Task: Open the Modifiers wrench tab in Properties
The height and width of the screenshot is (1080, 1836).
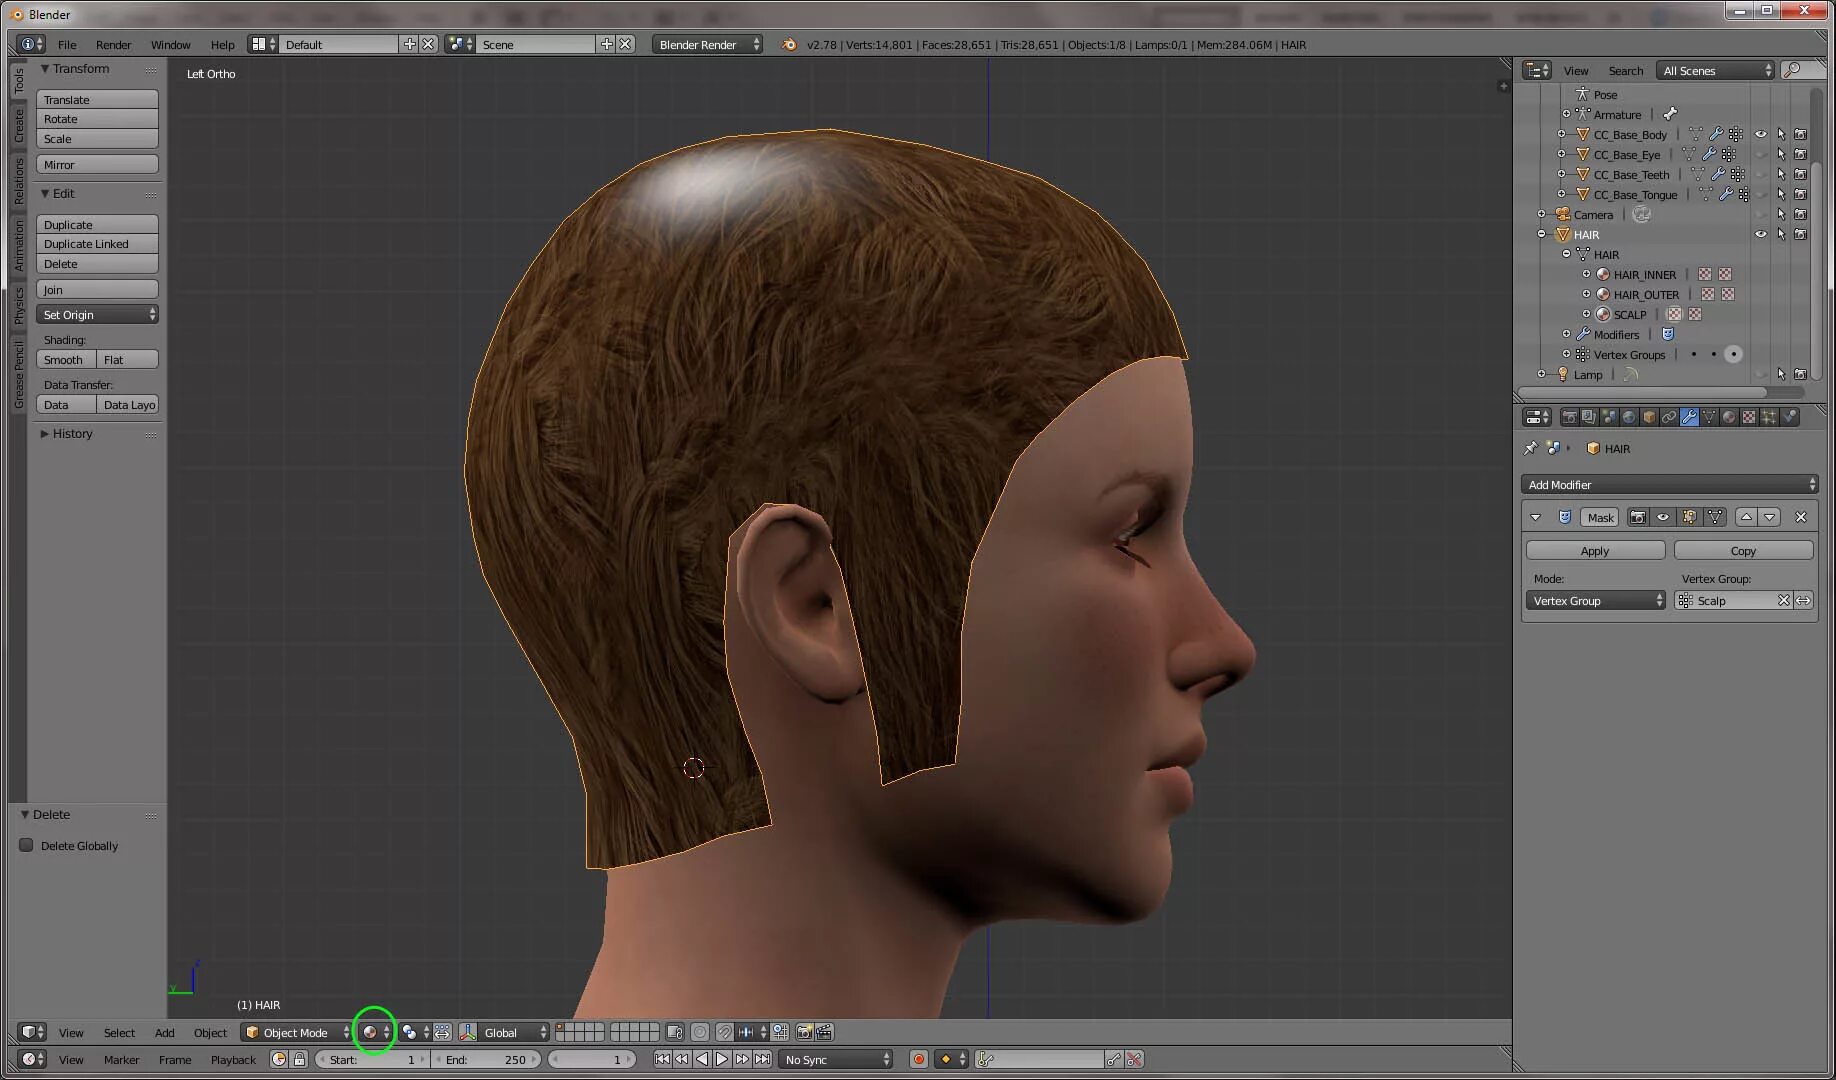Action: click(1690, 417)
